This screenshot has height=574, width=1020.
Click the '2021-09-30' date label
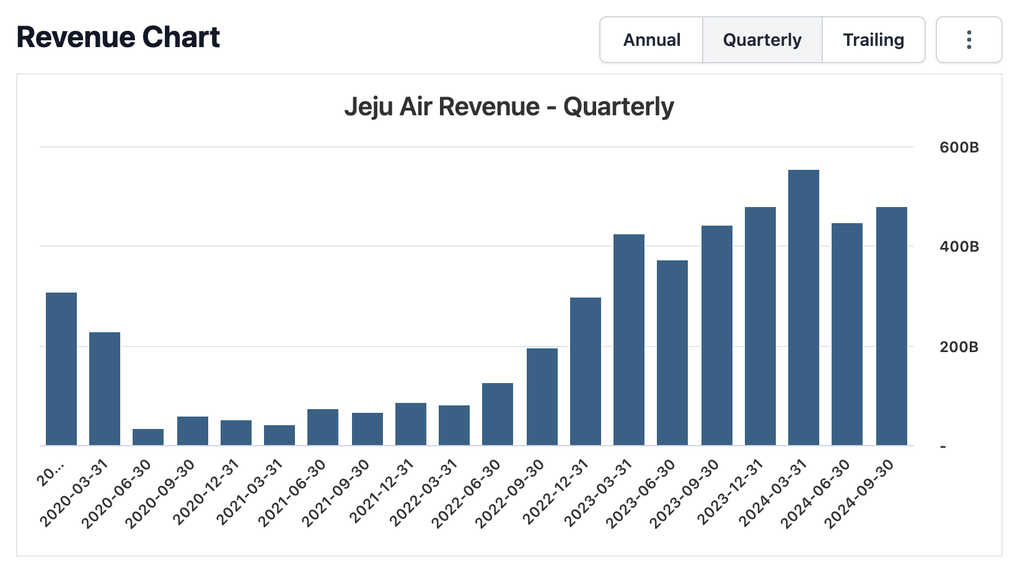336,493
